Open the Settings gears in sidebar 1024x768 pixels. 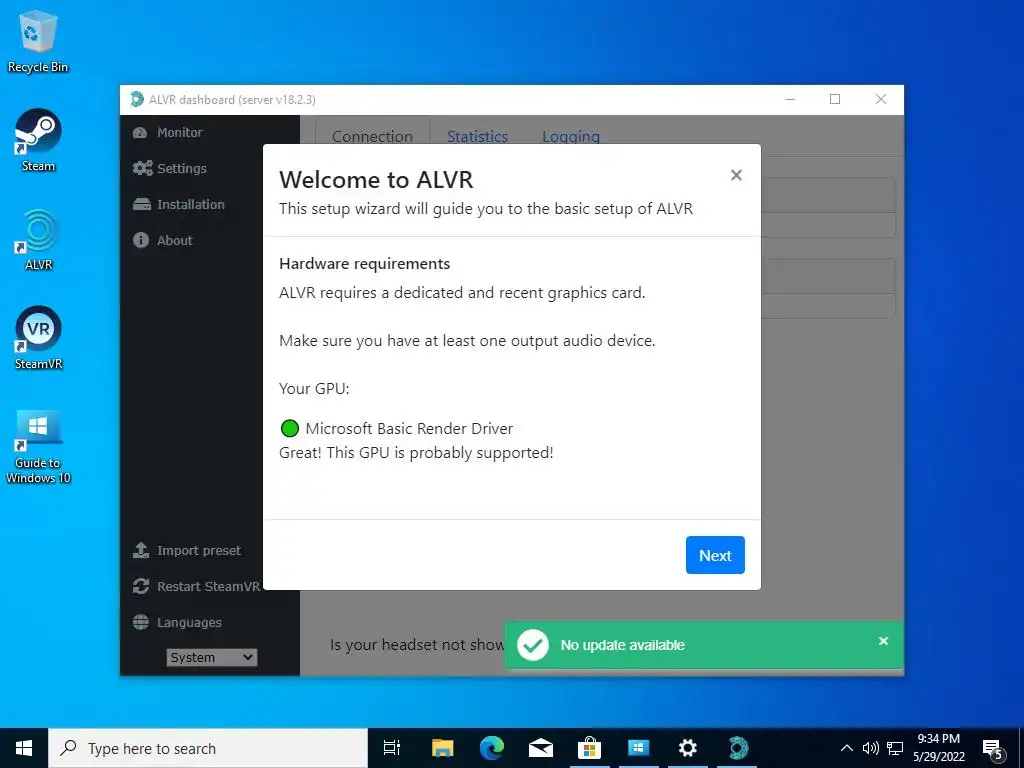[142, 168]
